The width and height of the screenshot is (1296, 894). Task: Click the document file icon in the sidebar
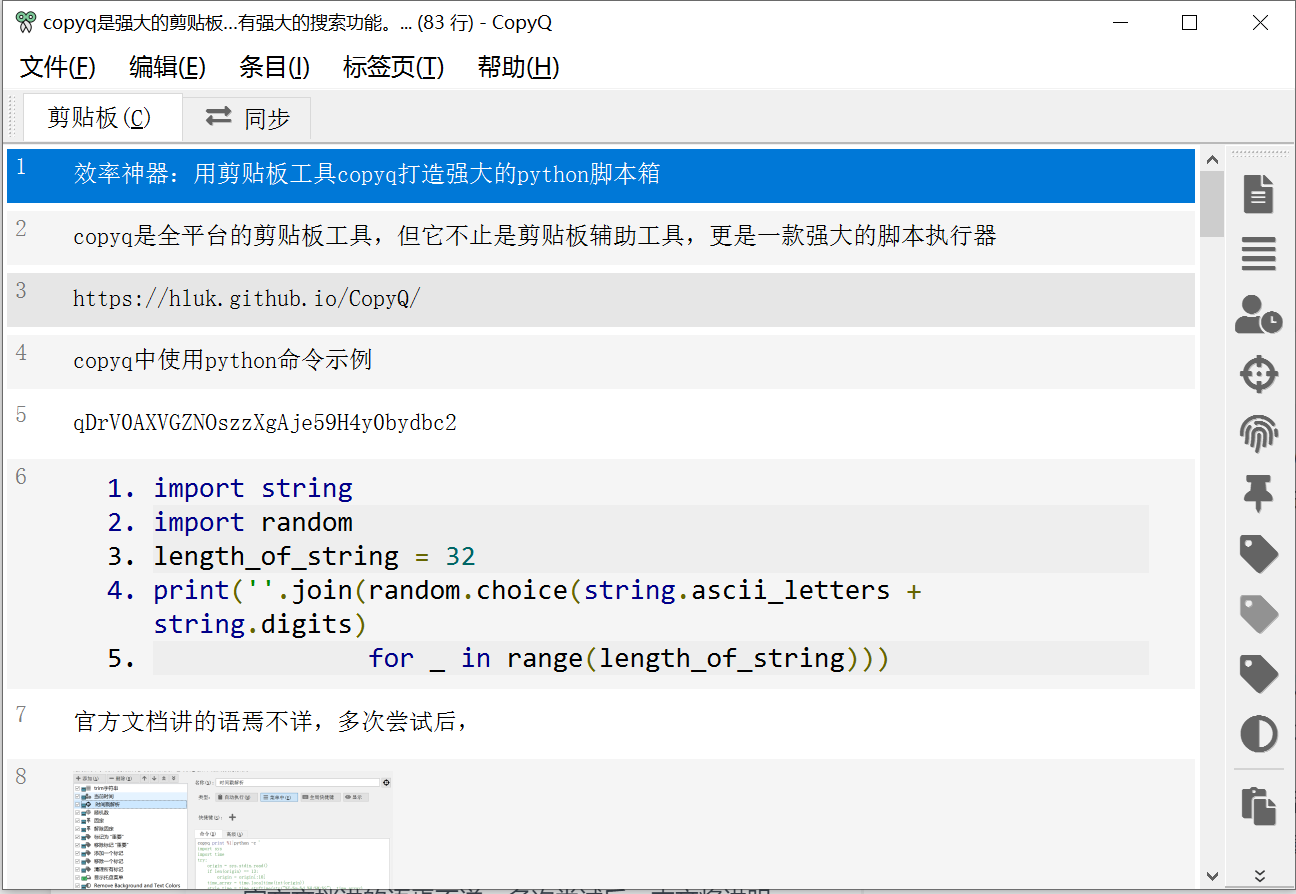[x=1258, y=193]
